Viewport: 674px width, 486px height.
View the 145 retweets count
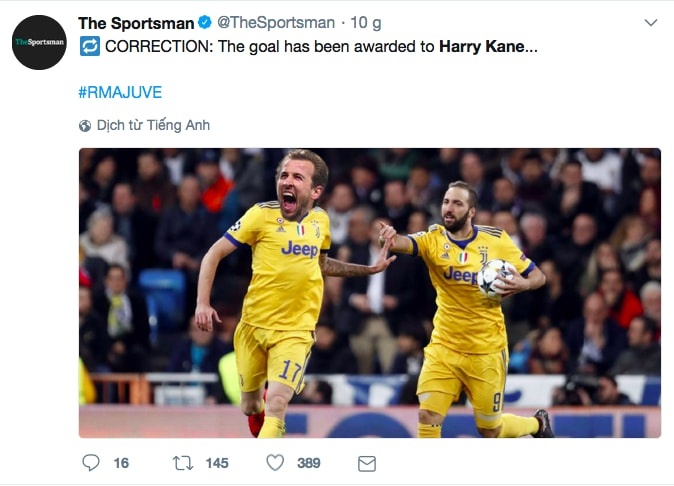click(216, 463)
